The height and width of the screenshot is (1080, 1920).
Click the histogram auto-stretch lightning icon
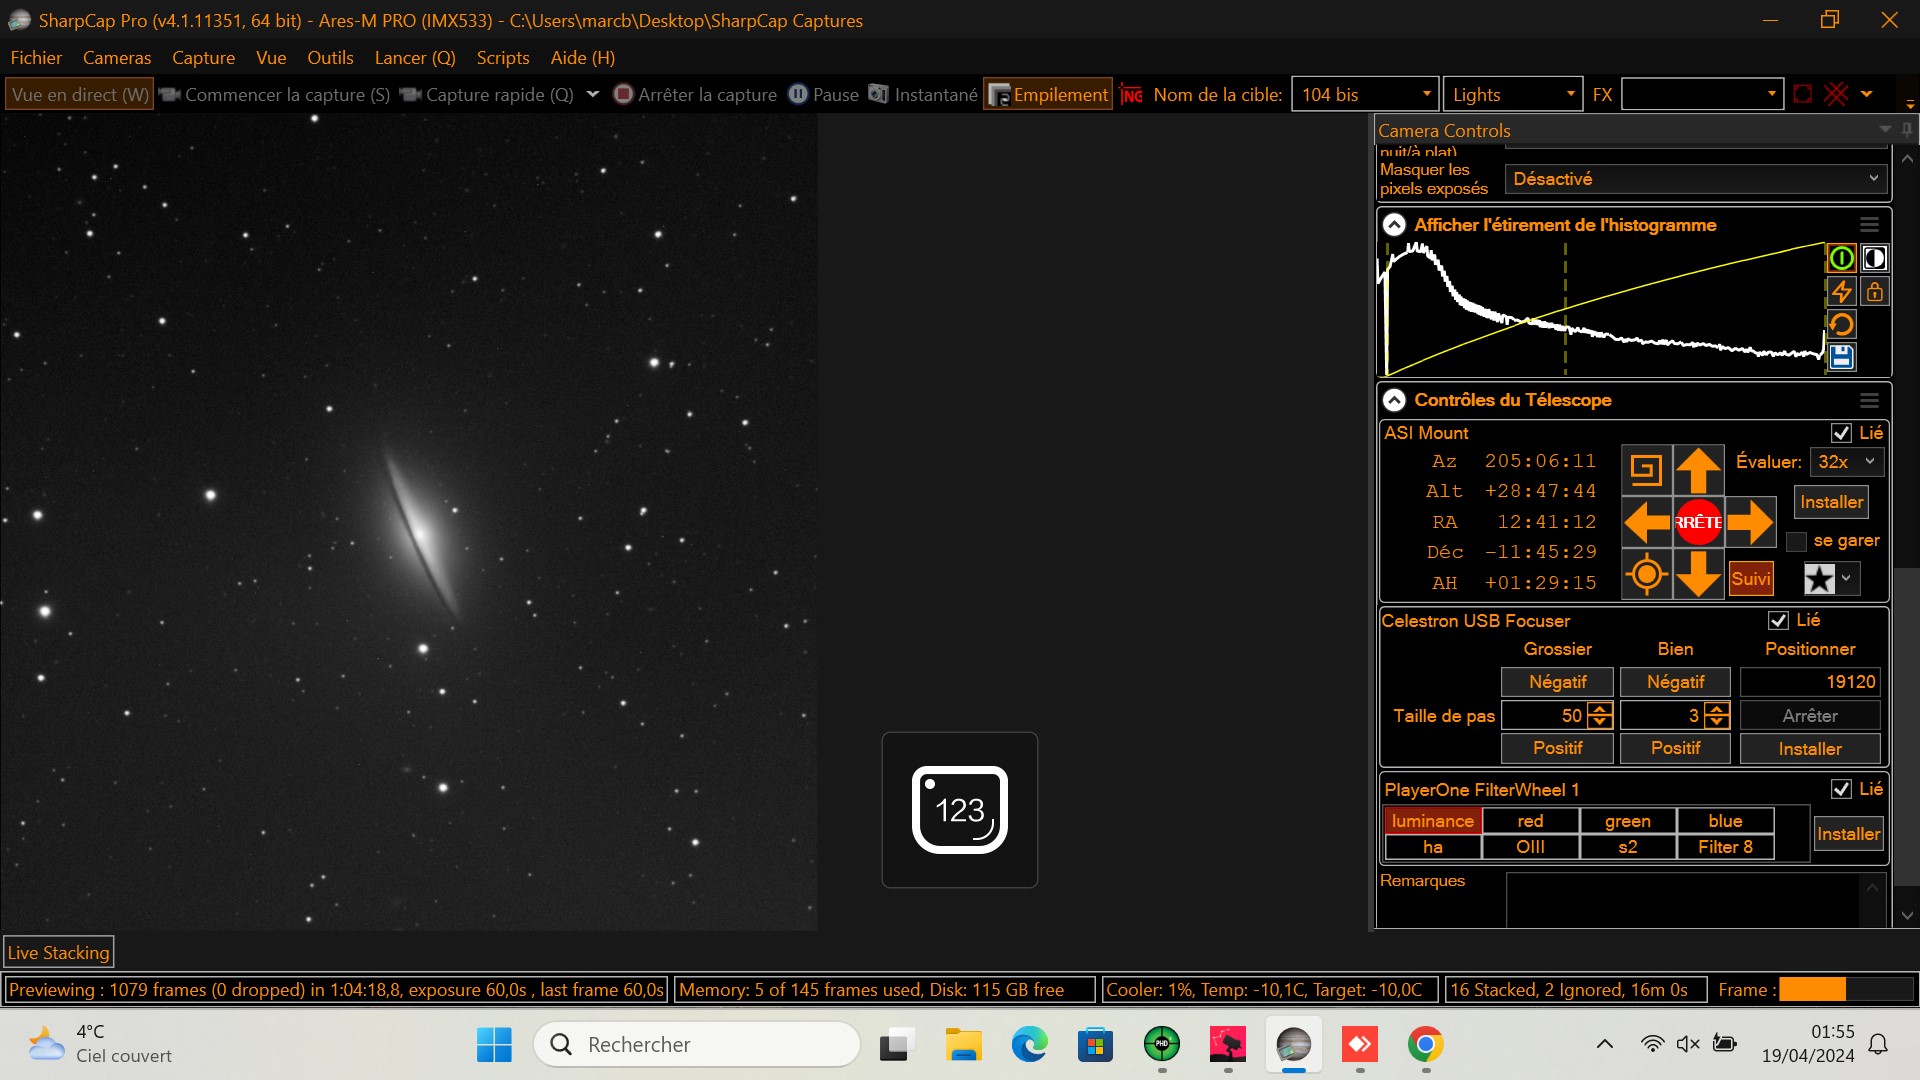click(x=1841, y=292)
